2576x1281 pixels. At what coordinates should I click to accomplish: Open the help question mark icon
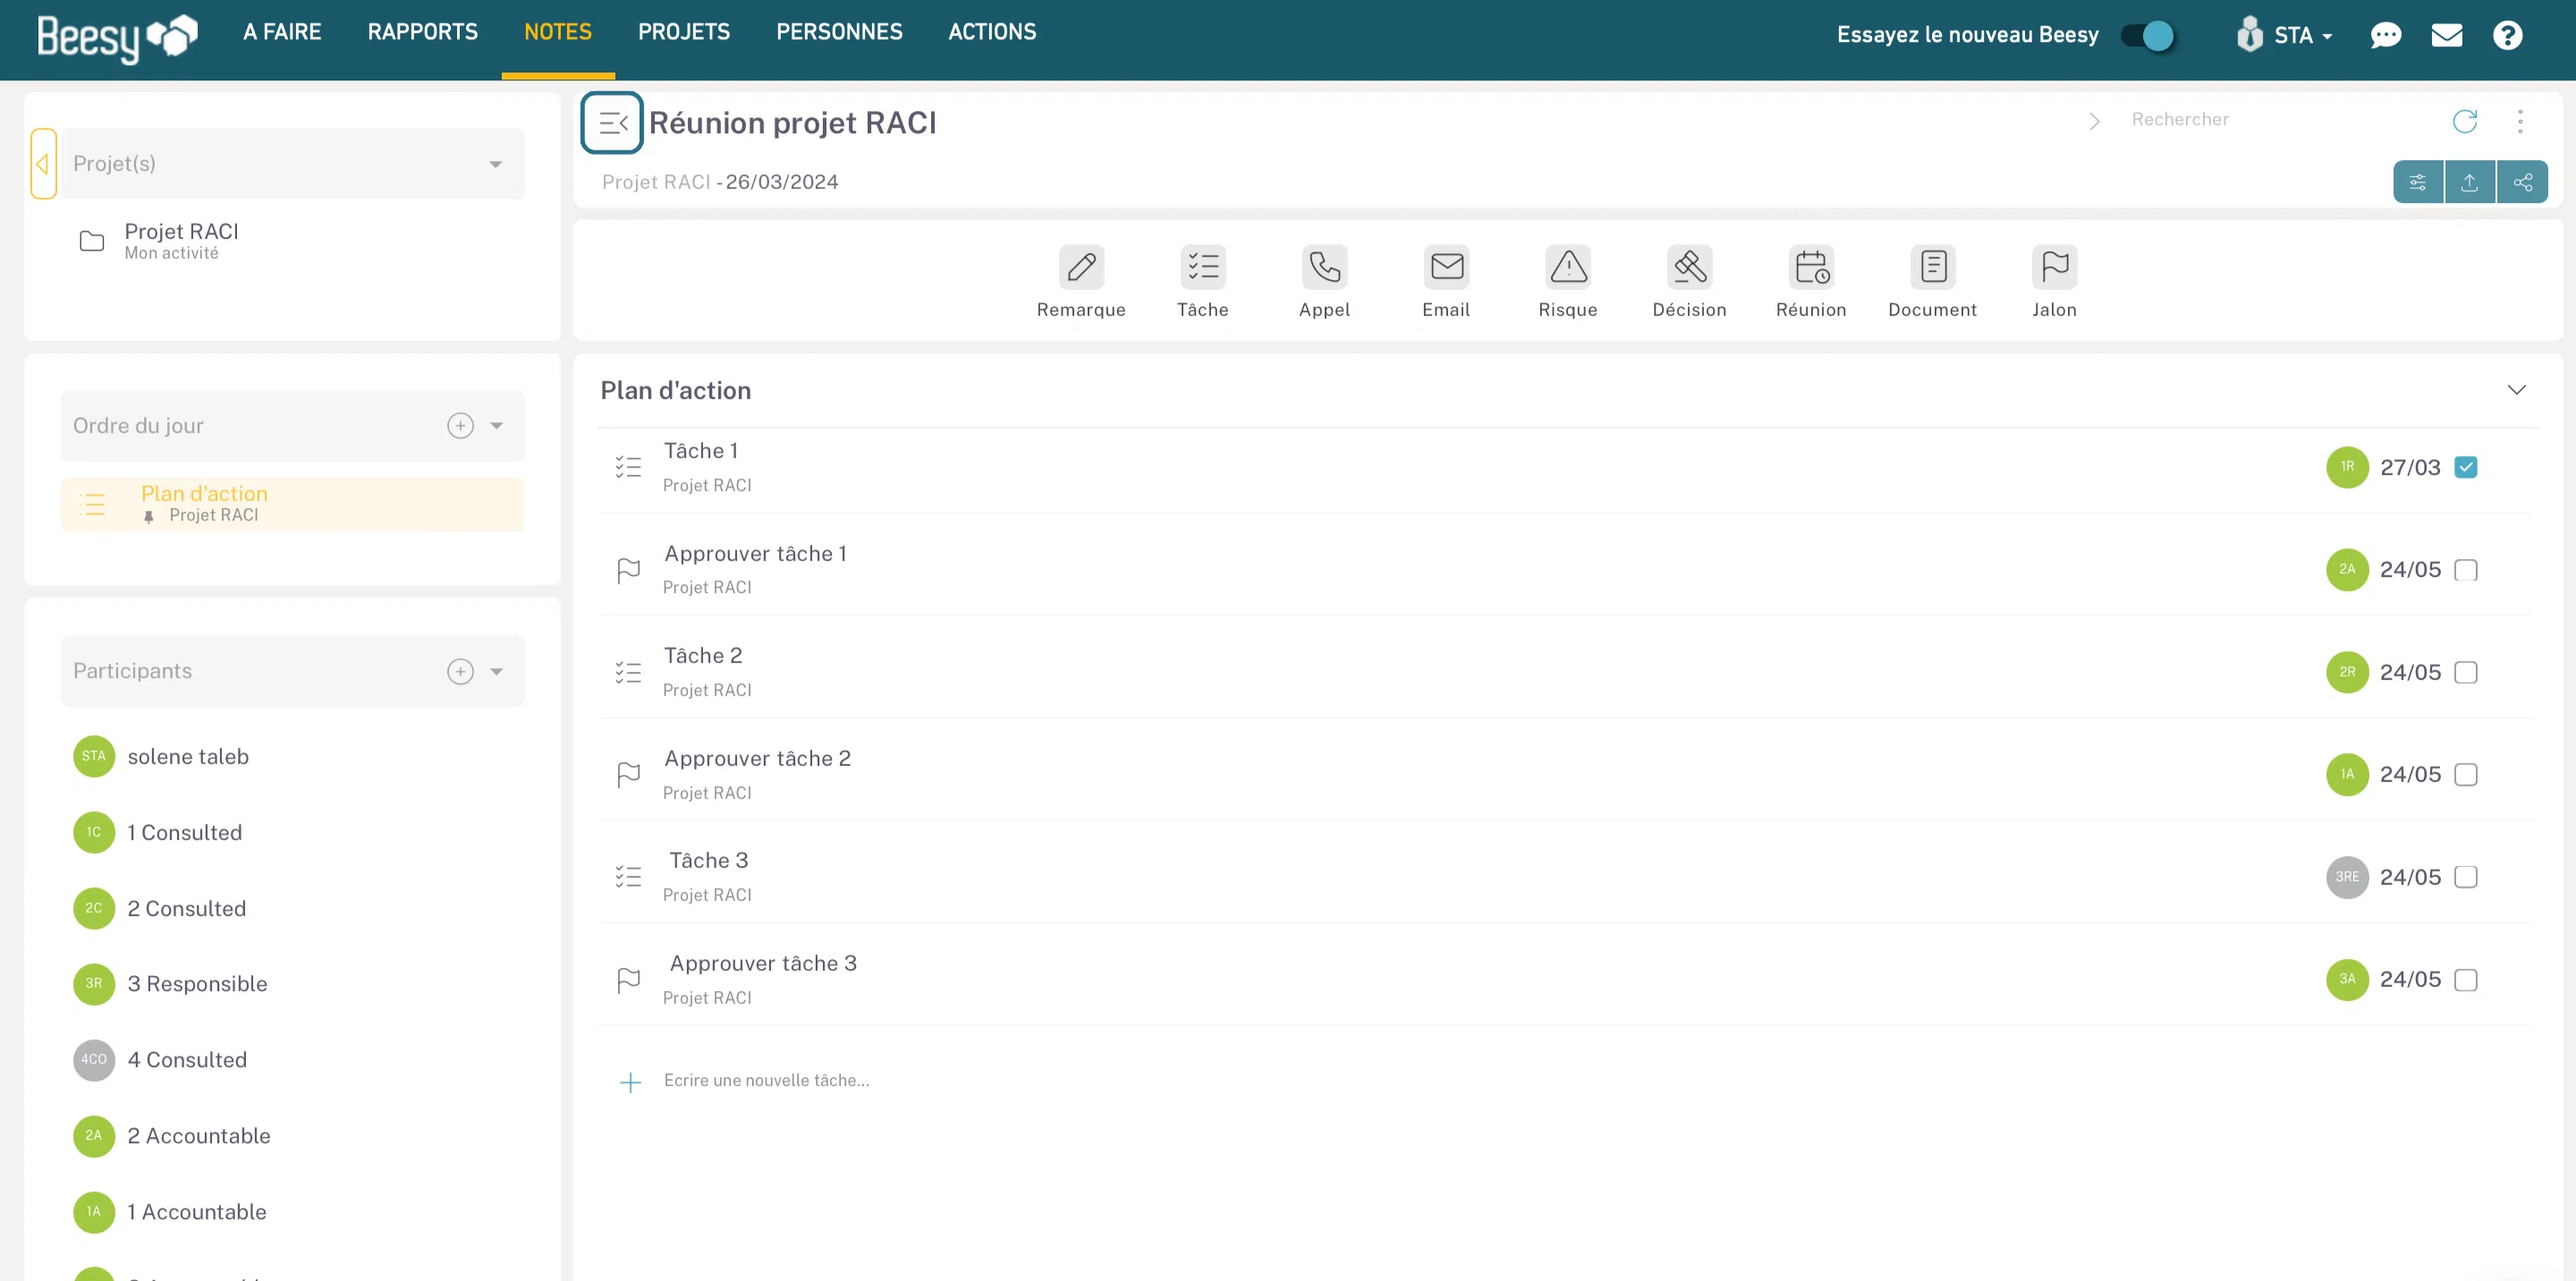tap(2507, 36)
